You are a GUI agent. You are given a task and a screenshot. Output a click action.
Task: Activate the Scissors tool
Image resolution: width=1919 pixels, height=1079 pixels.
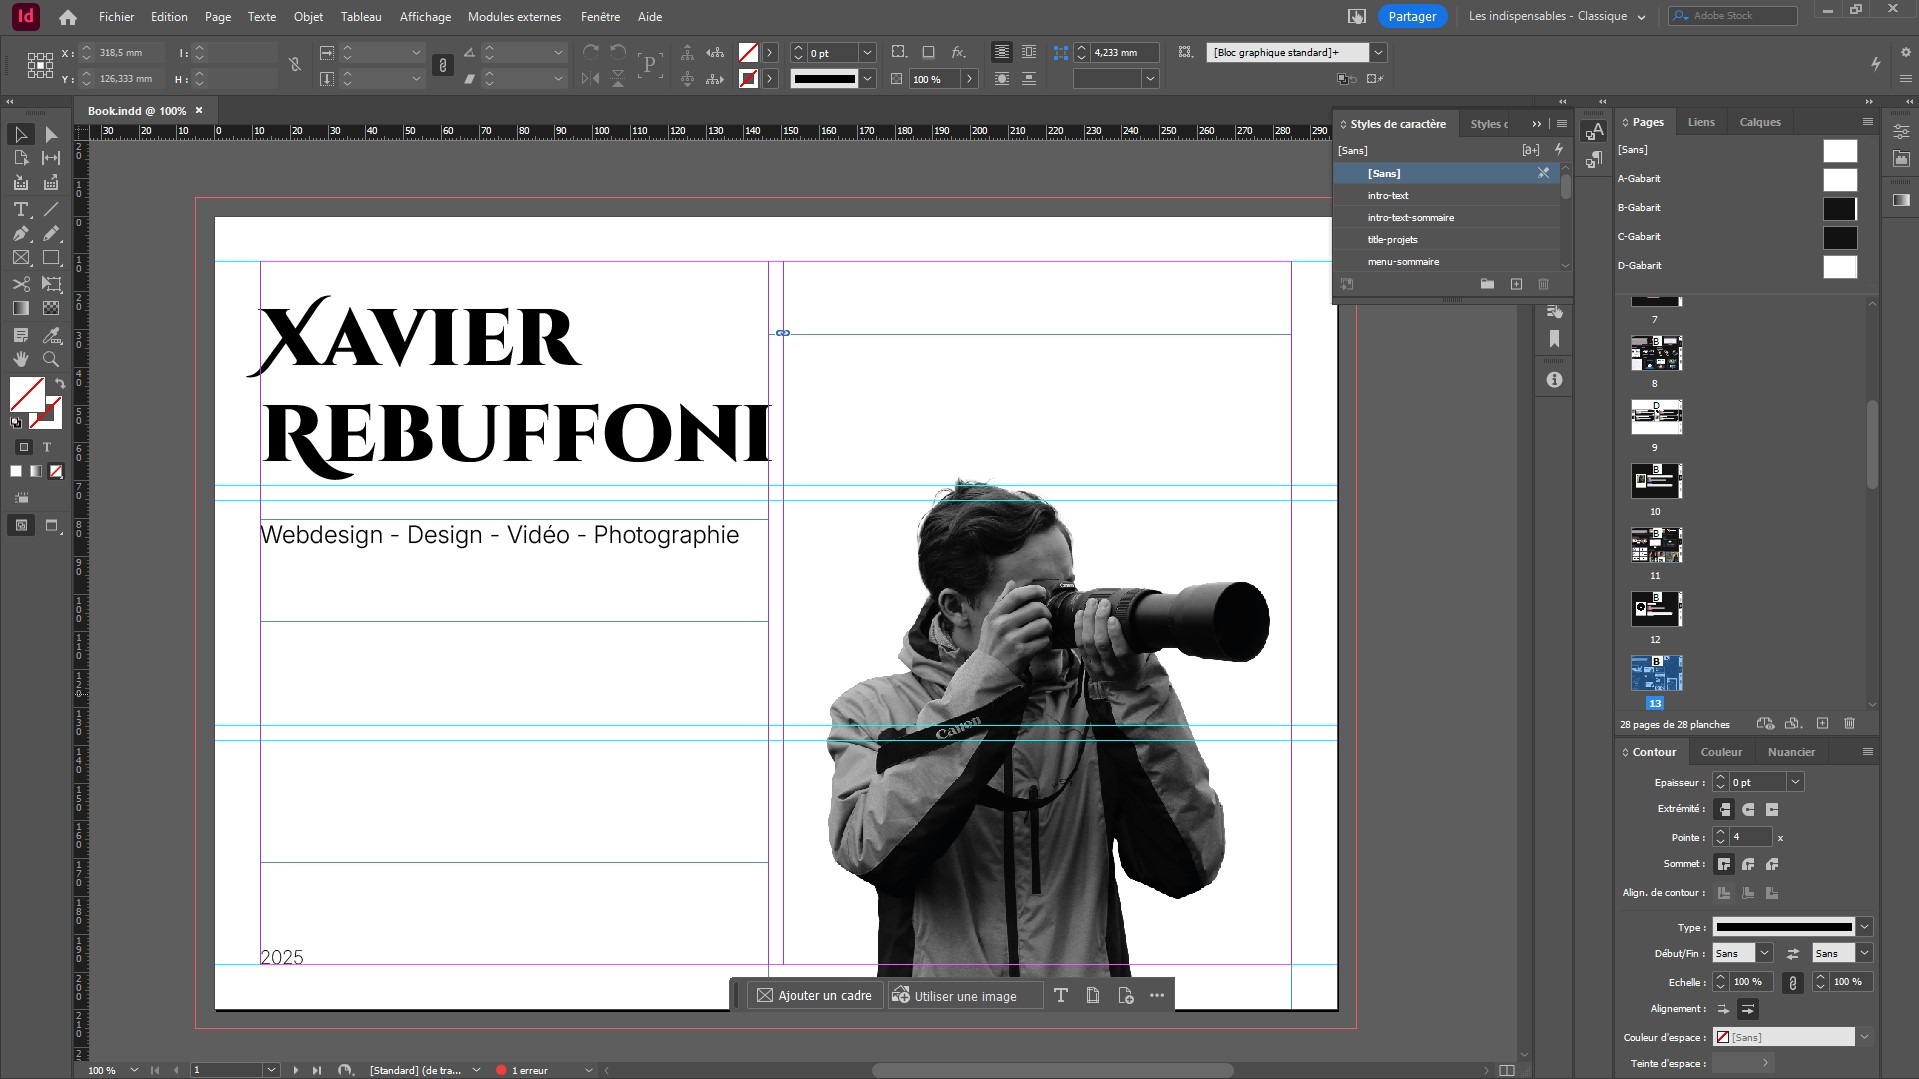[19, 284]
